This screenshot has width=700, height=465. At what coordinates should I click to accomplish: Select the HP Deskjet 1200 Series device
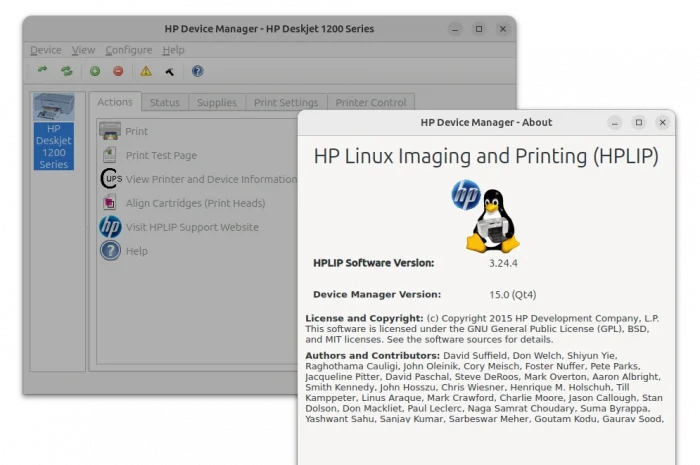[54, 132]
